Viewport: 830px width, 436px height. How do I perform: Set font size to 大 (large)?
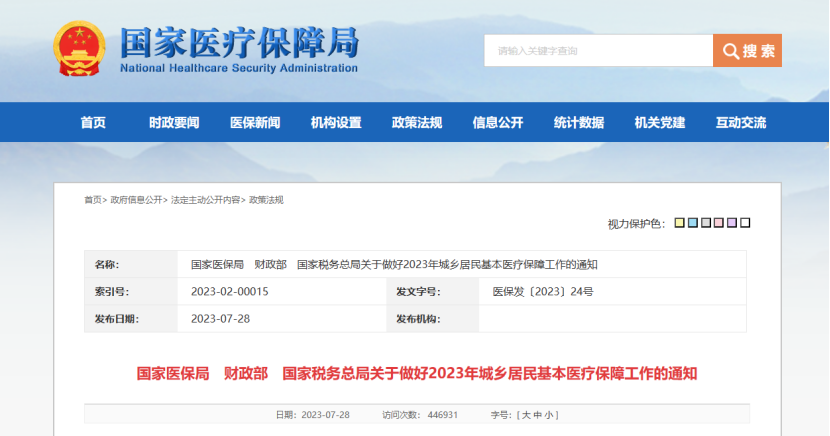(x=524, y=415)
